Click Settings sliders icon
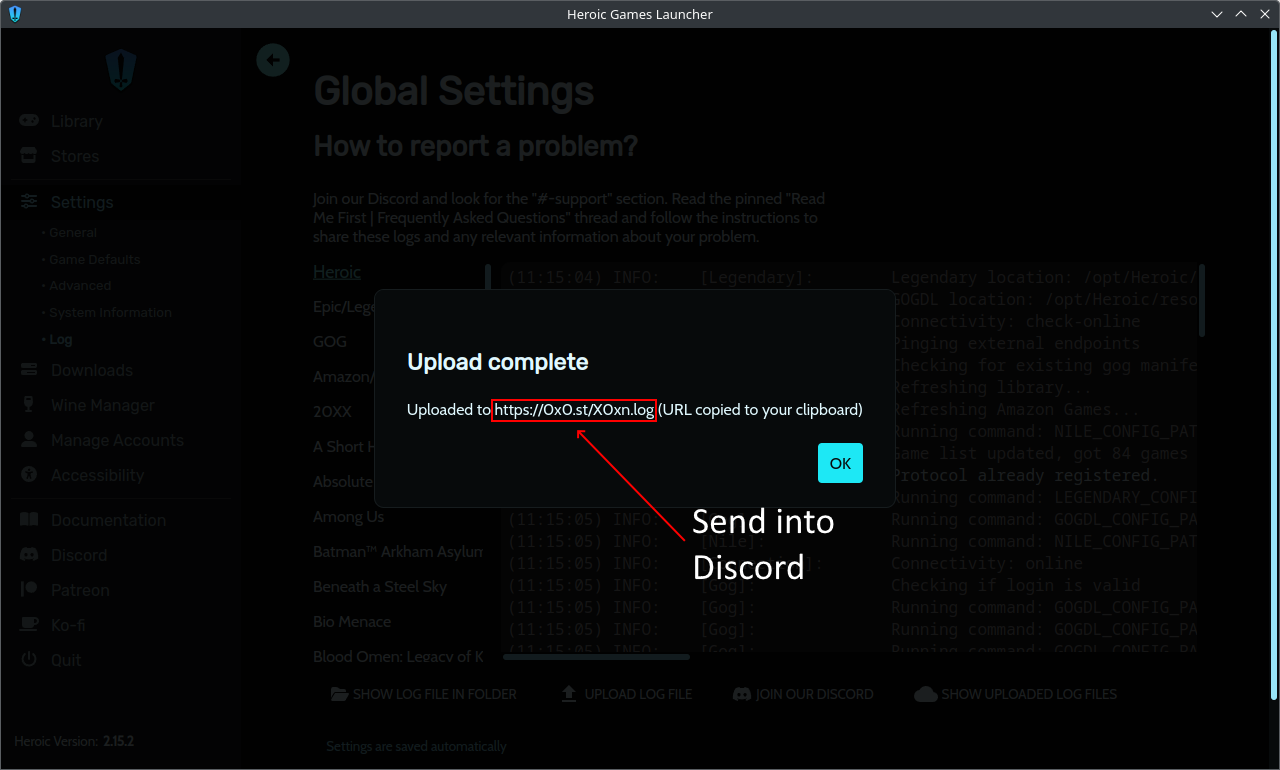This screenshot has height=770, width=1280. [30, 202]
